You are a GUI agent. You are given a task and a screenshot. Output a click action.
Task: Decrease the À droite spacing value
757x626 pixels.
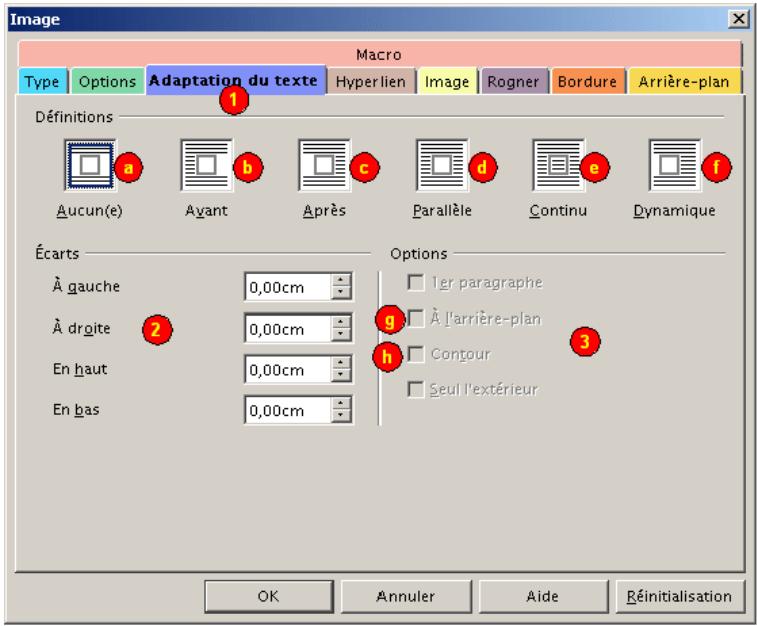[341, 334]
